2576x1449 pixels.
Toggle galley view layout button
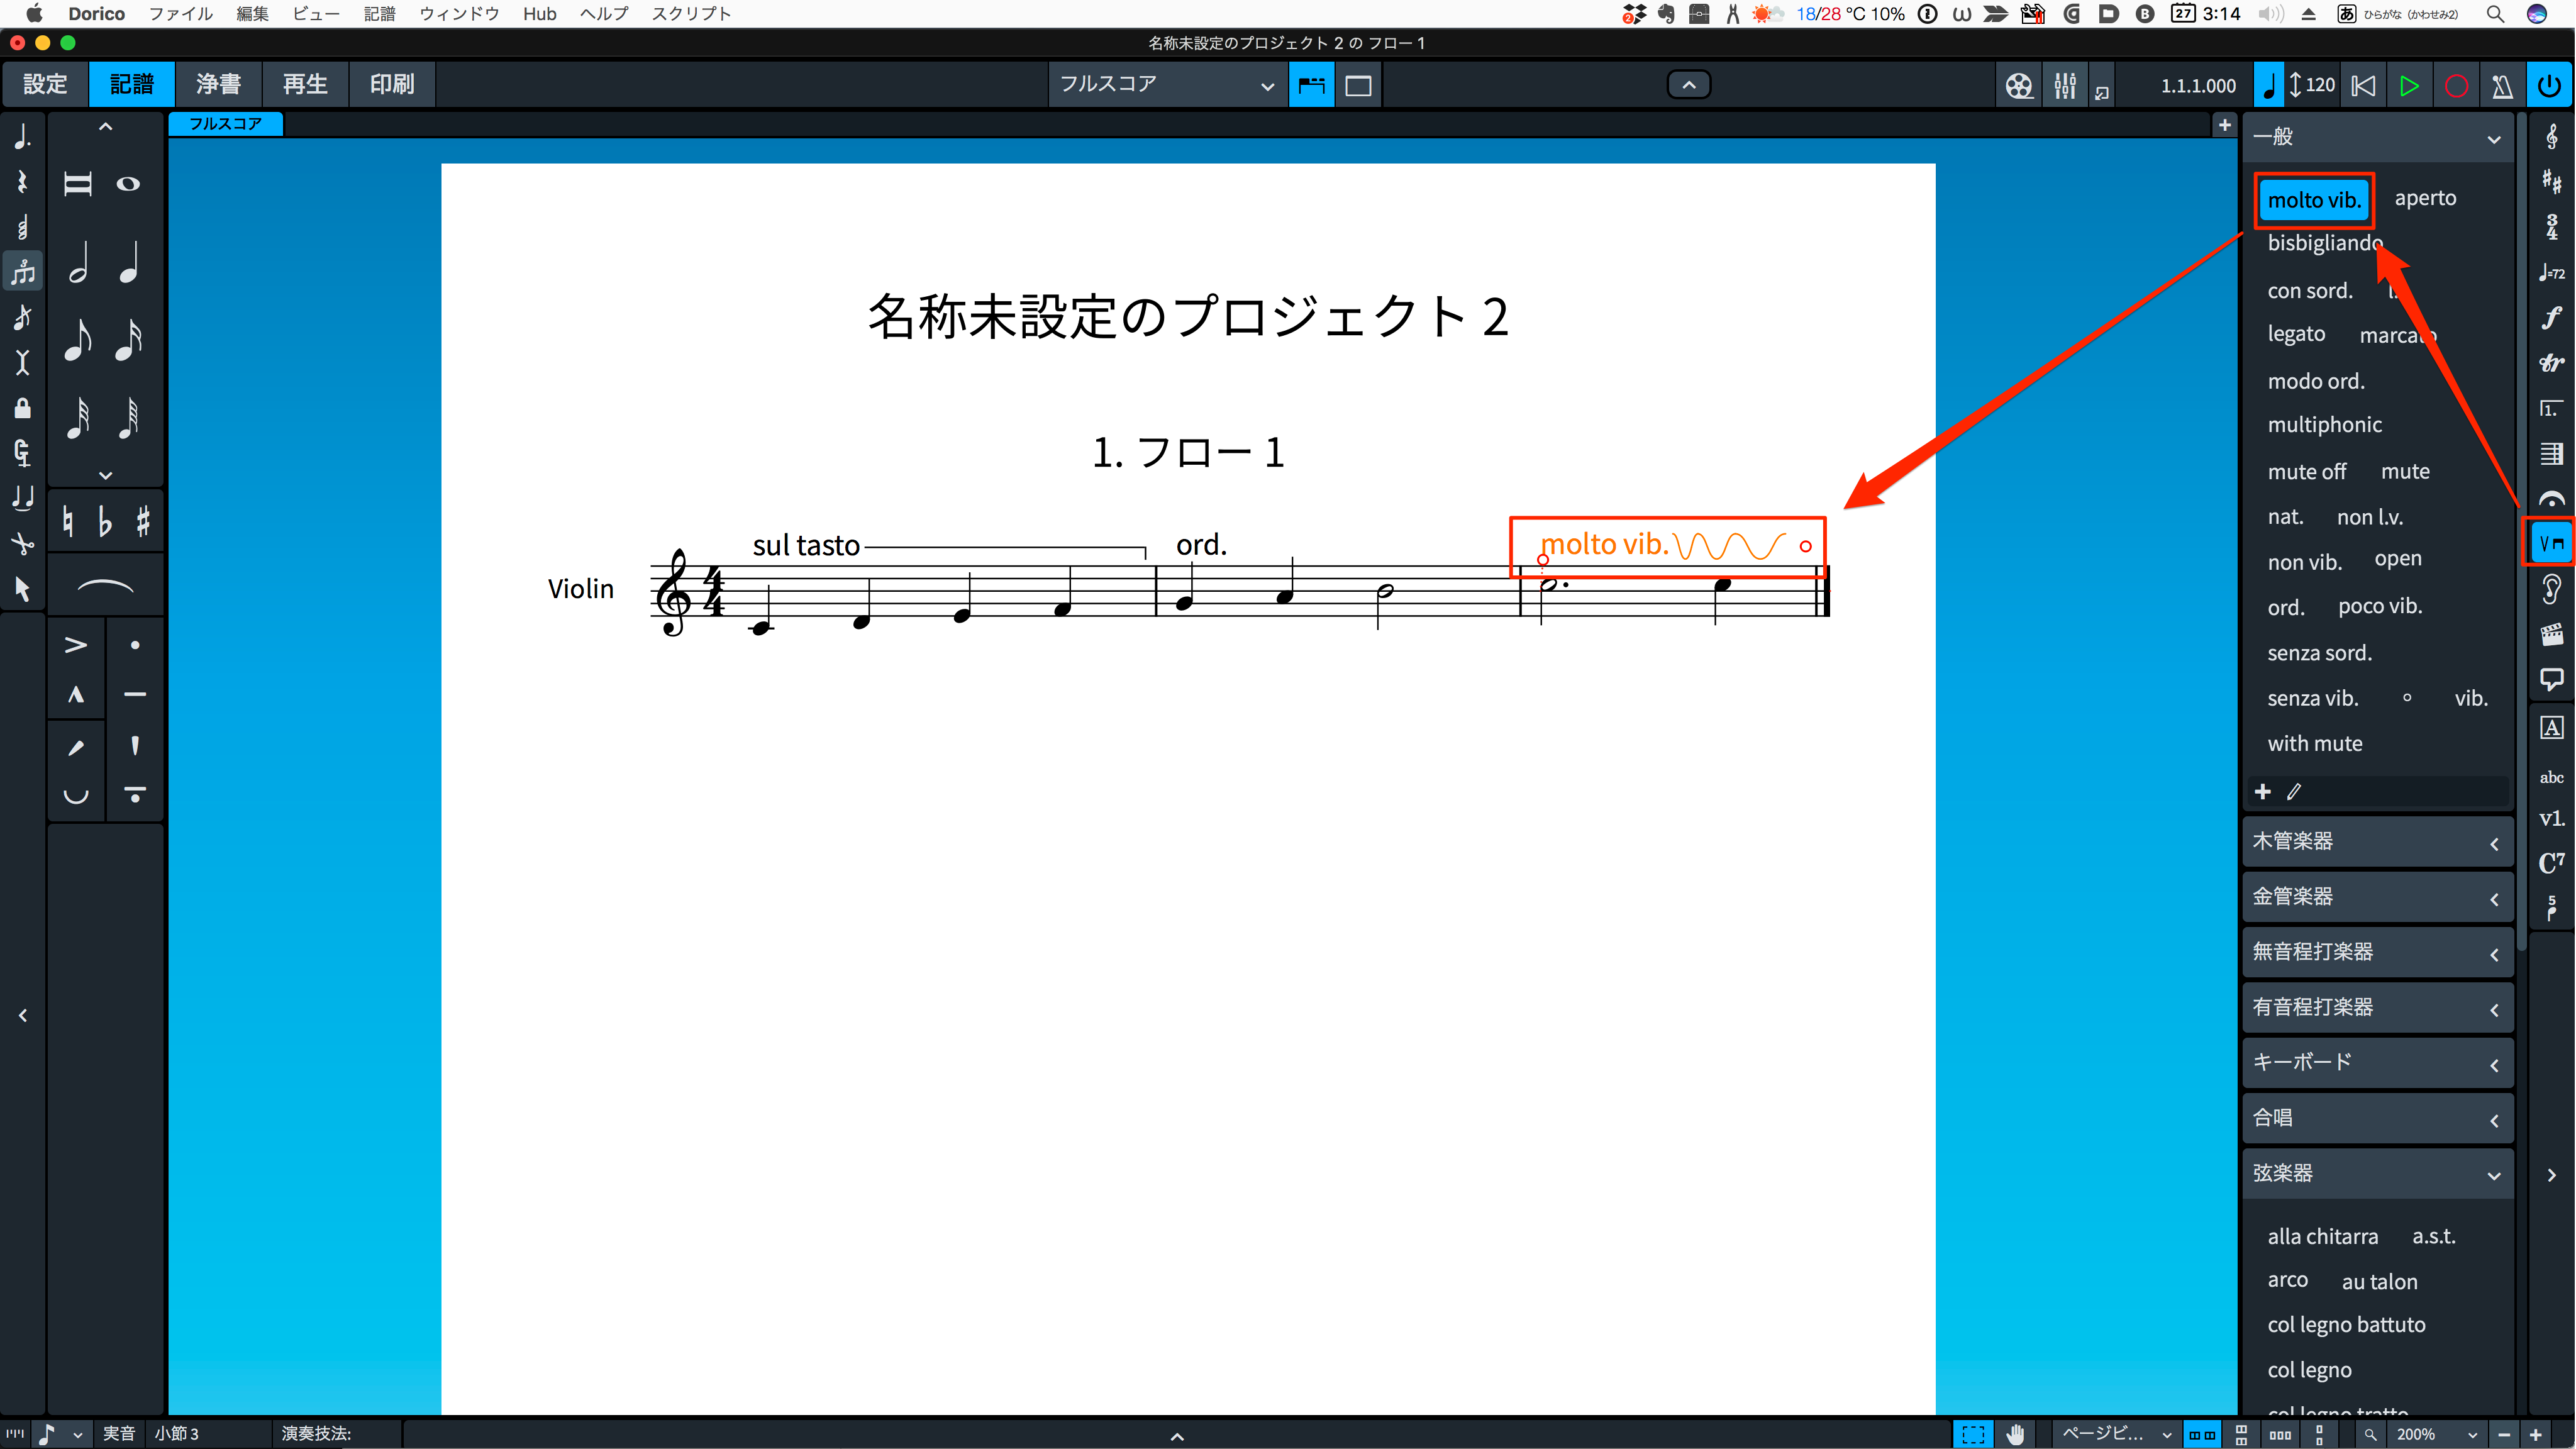tap(1311, 86)
